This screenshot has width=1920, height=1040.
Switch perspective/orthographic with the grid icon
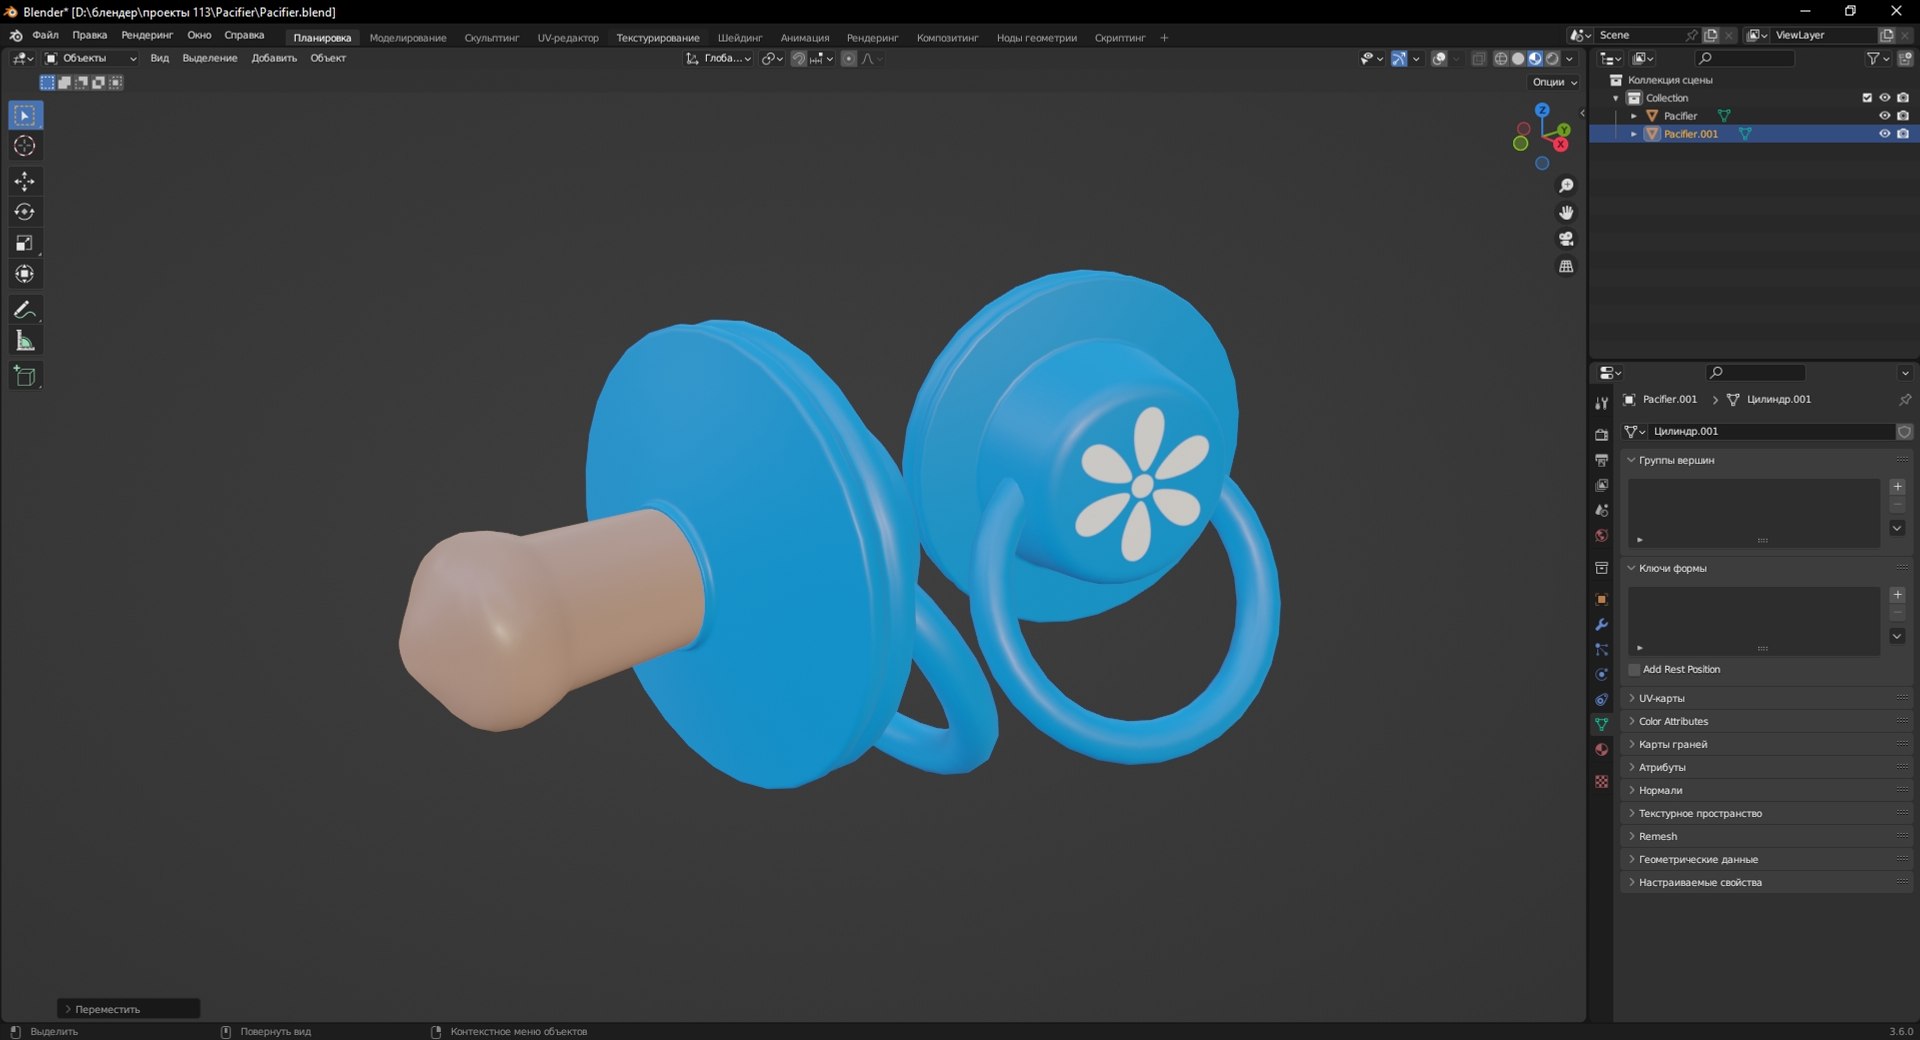(1566, 266)
